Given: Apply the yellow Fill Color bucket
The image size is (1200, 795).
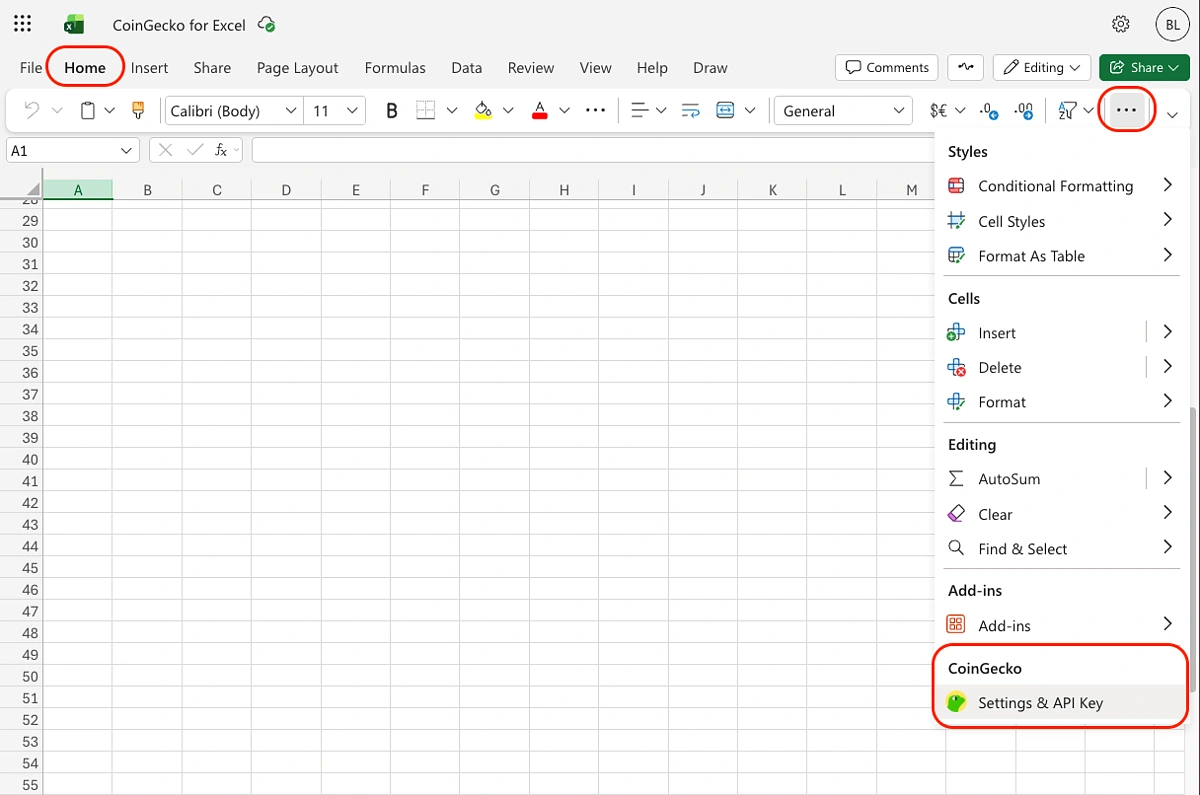Looking at the screenshot, I should pos(483,110).
